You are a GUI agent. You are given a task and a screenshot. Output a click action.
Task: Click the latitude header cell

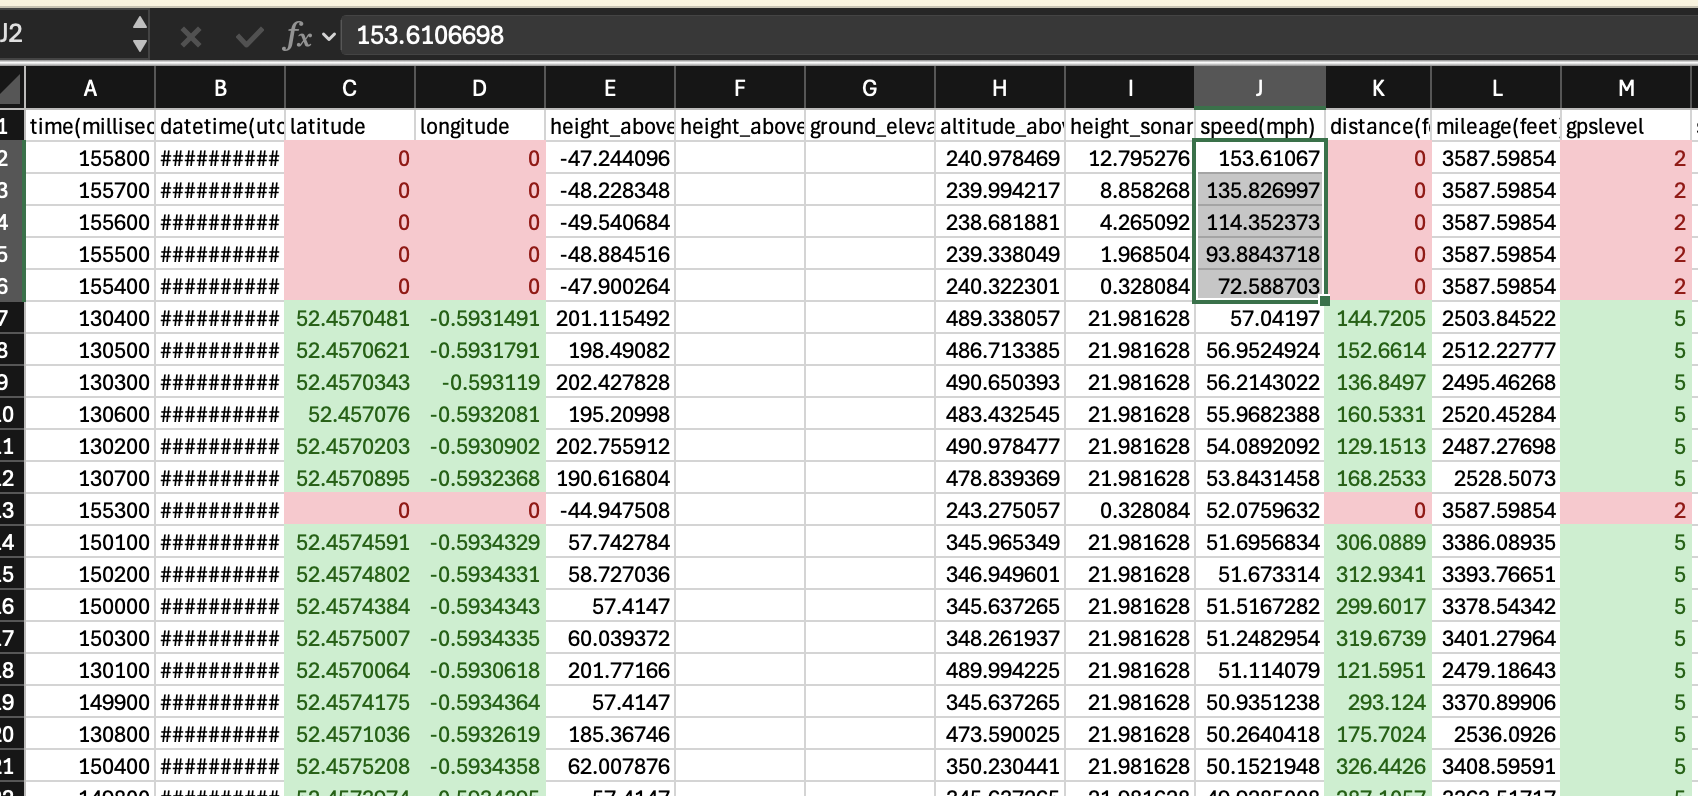[x=349, y=126]
